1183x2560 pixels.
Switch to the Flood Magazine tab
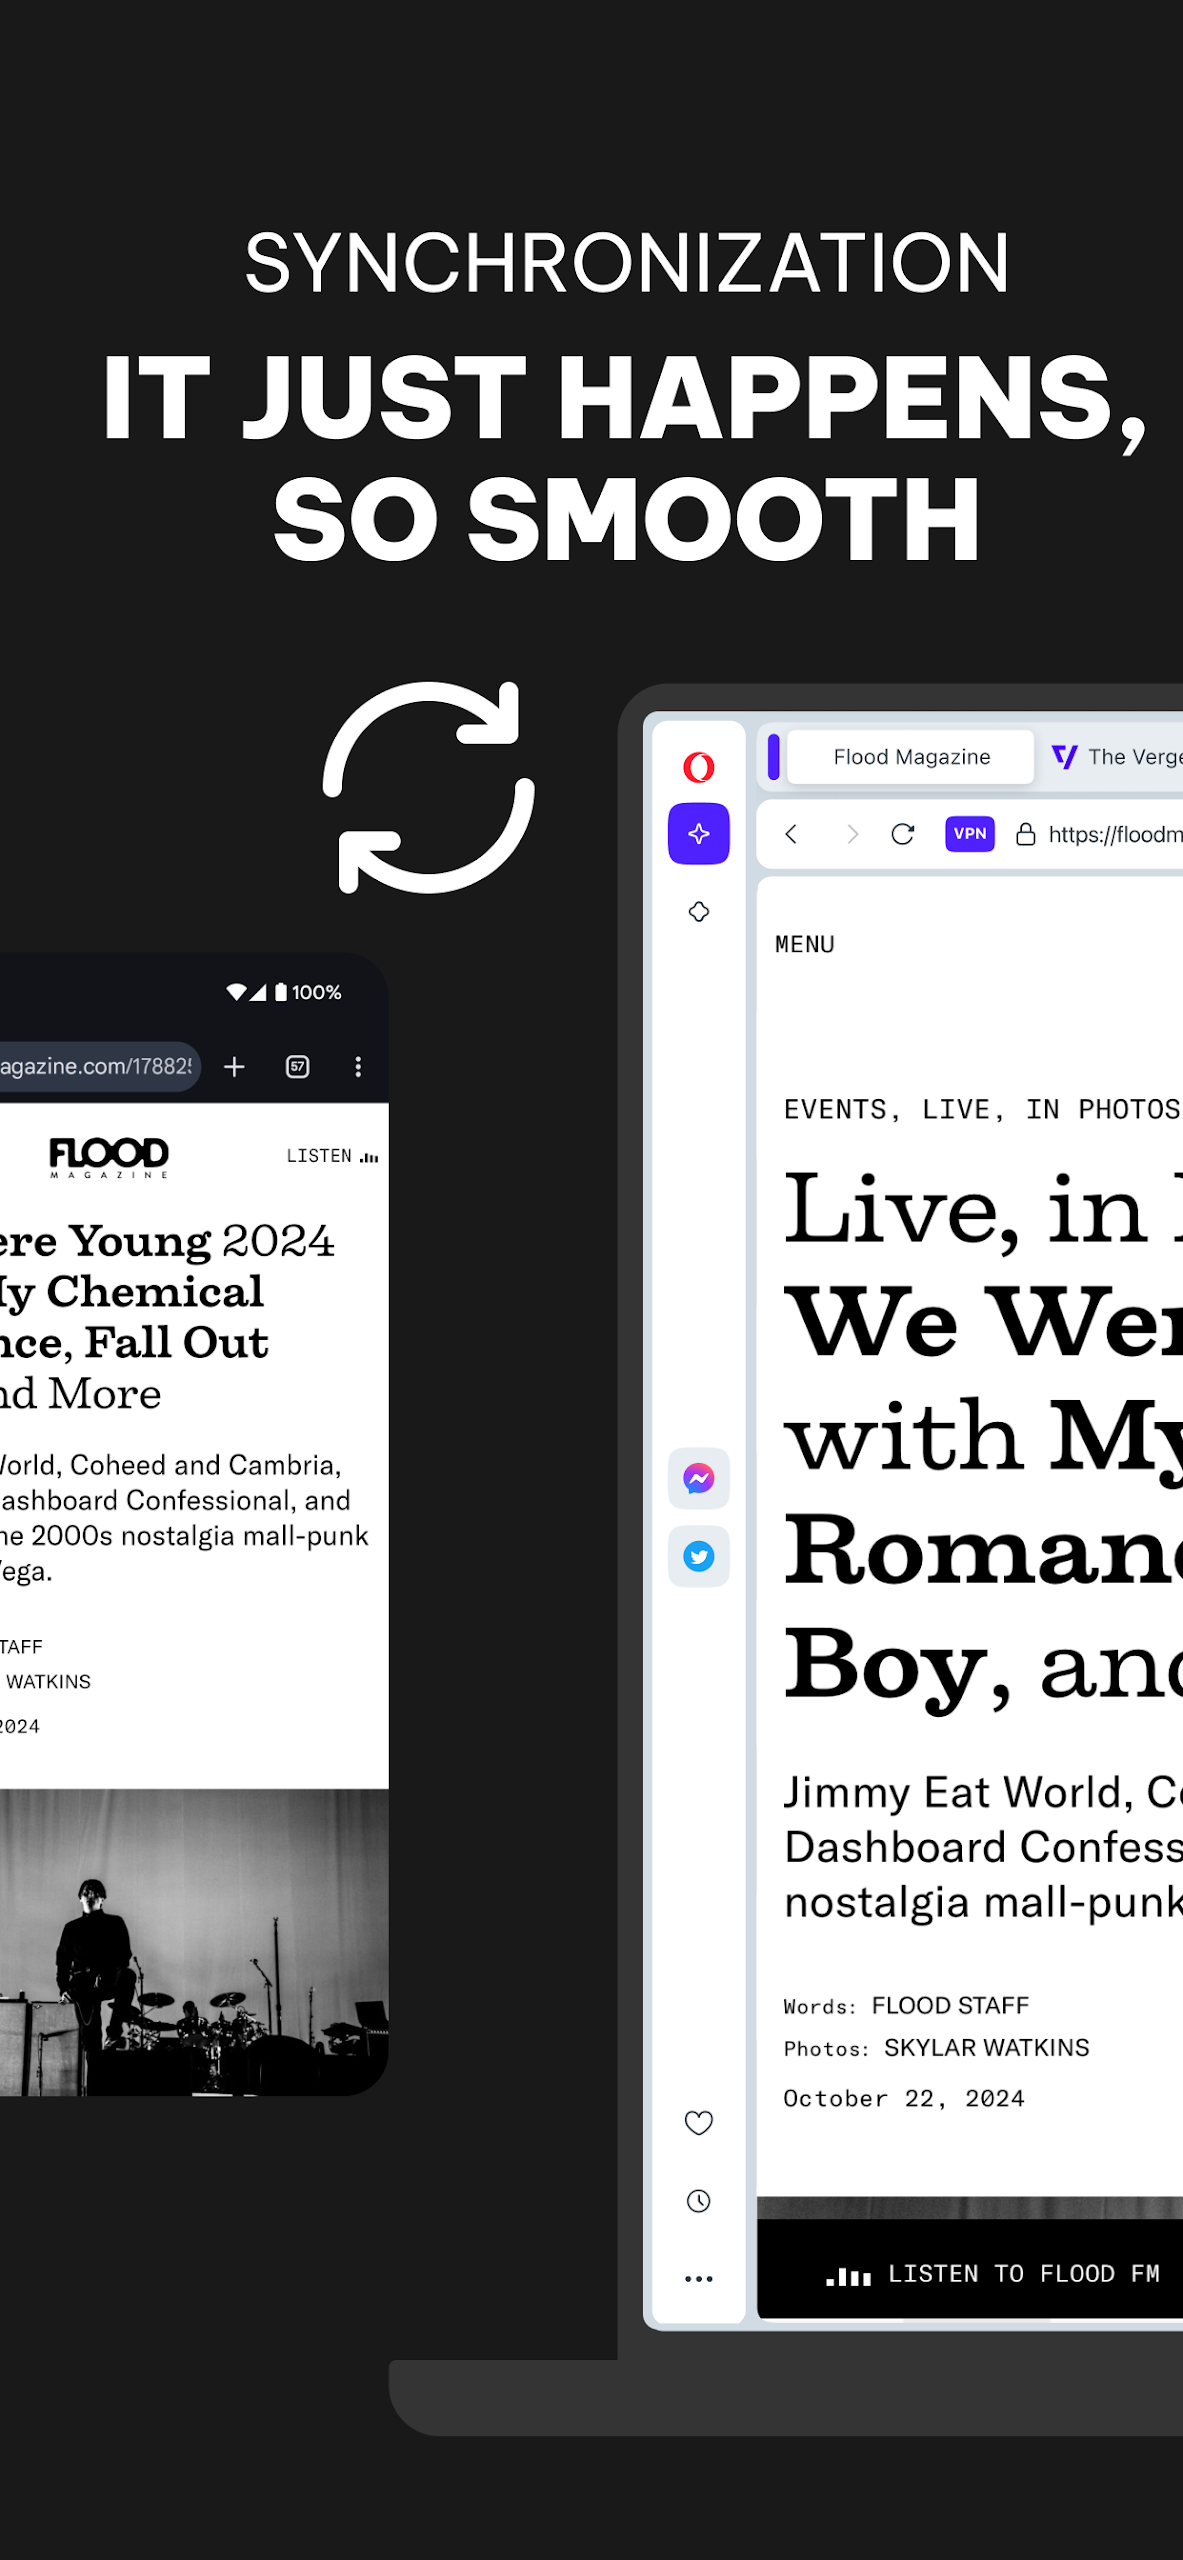coord(911,757)
